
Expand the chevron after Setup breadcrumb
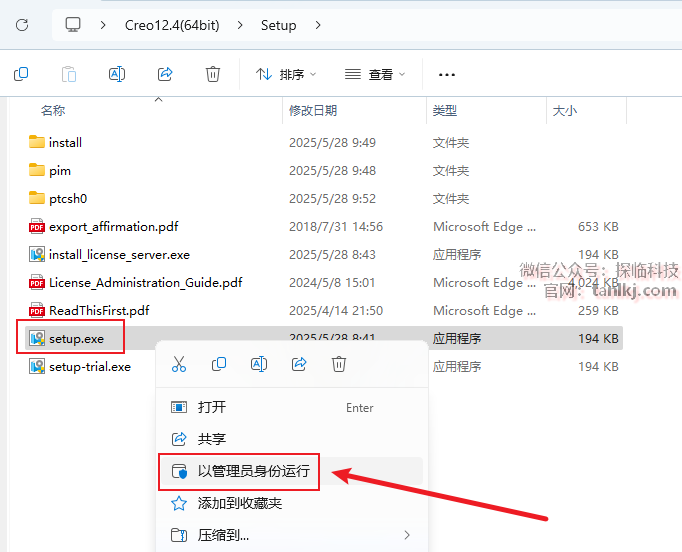tap(318, 25)
